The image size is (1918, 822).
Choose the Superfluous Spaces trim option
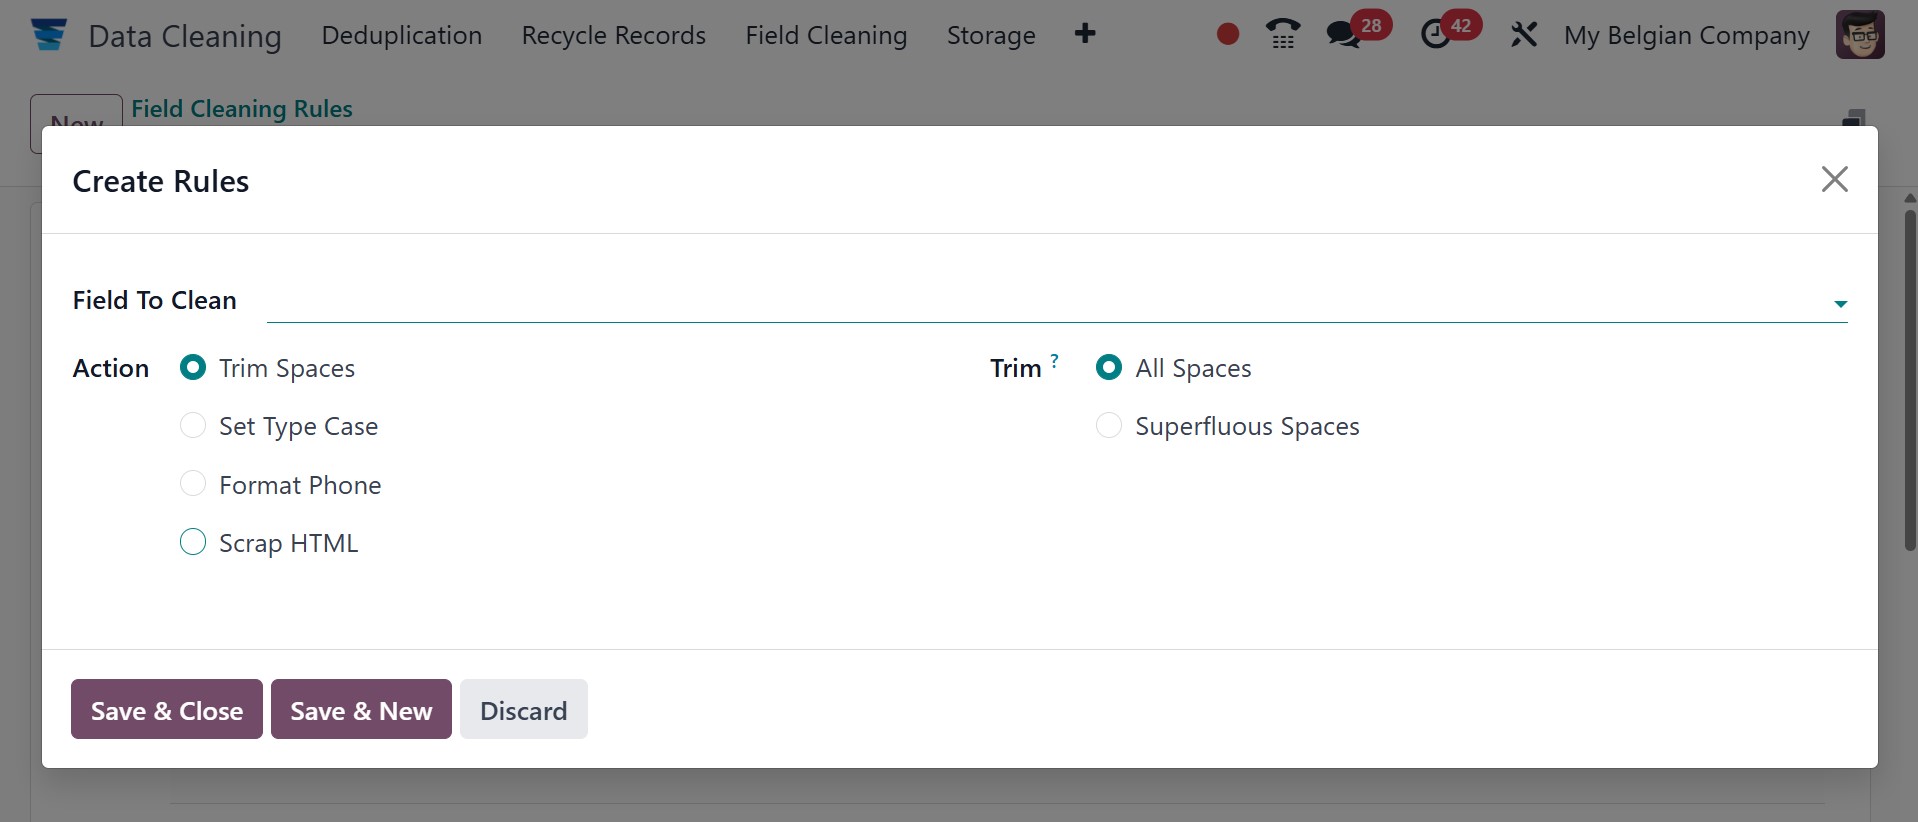pos(1109,426)
